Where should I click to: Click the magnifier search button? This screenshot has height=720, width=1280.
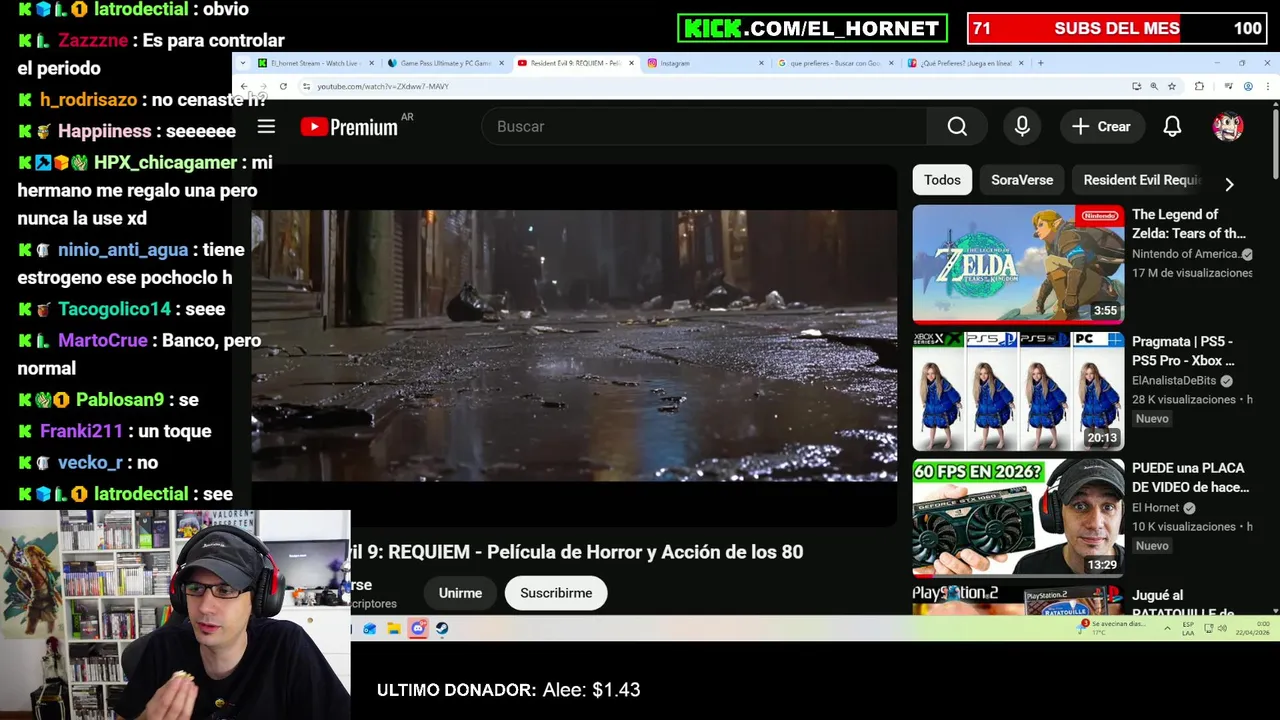957,127
